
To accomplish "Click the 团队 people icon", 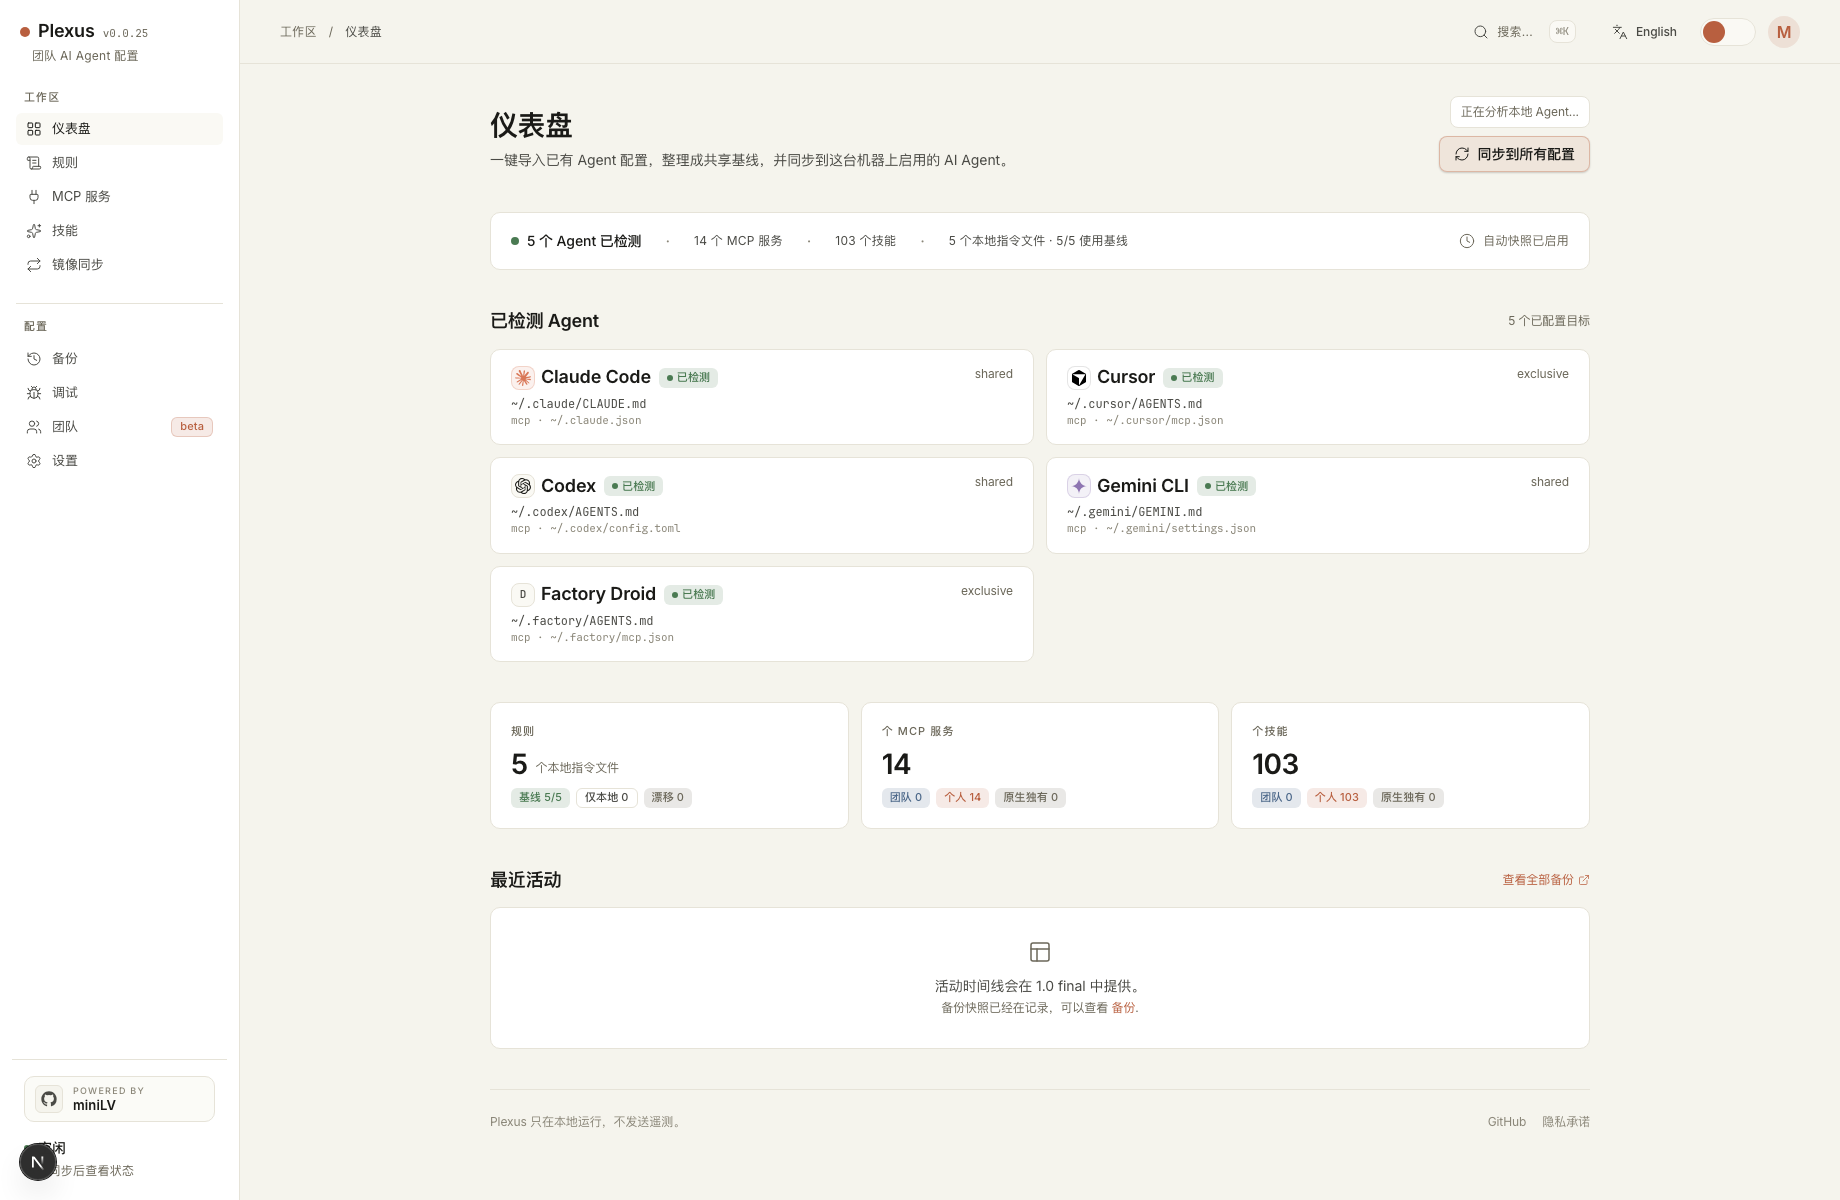I will coord(34,427).
